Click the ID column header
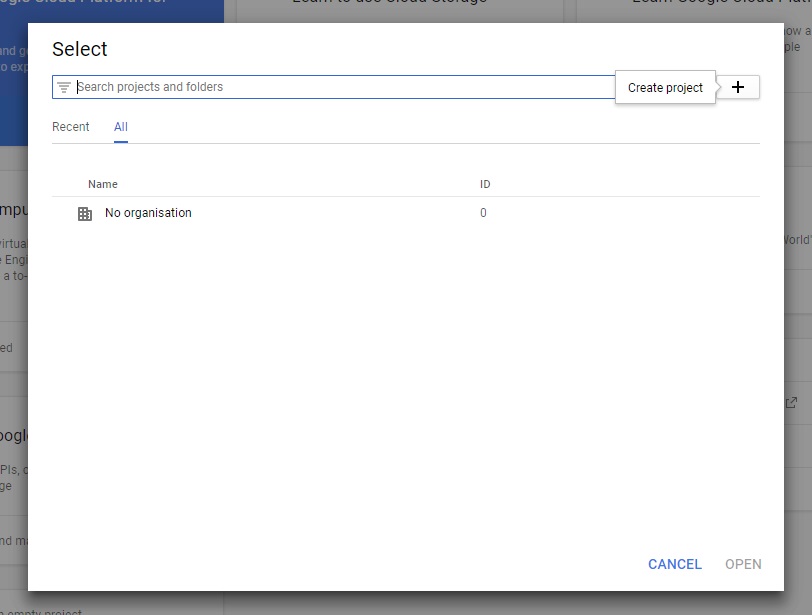The width and height of the screenshot is (812, 615). (485, 184)
